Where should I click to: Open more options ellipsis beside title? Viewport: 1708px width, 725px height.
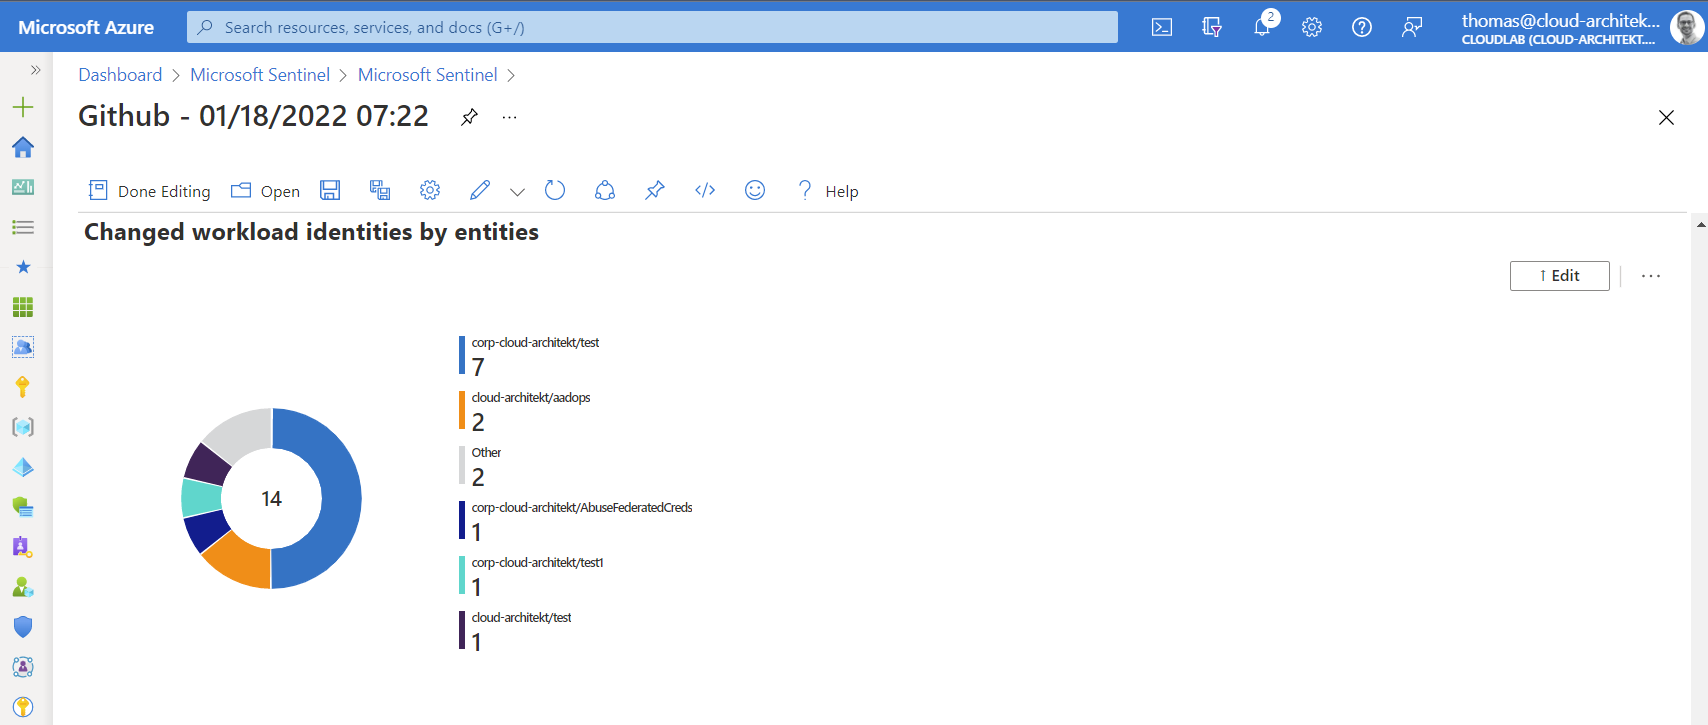(x=510, y=117)
